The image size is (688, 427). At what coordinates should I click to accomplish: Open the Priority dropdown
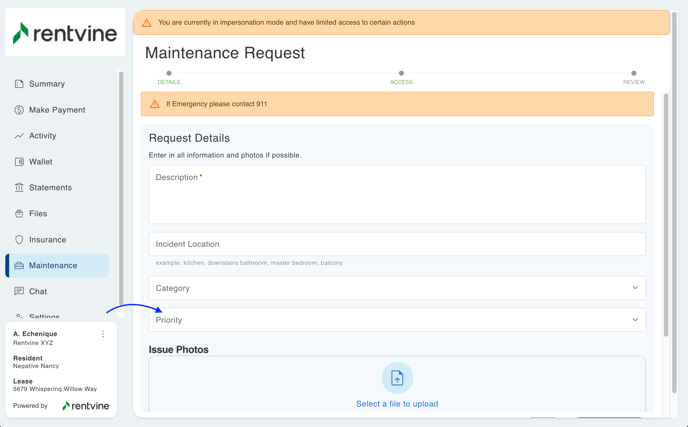click(397, 320)
